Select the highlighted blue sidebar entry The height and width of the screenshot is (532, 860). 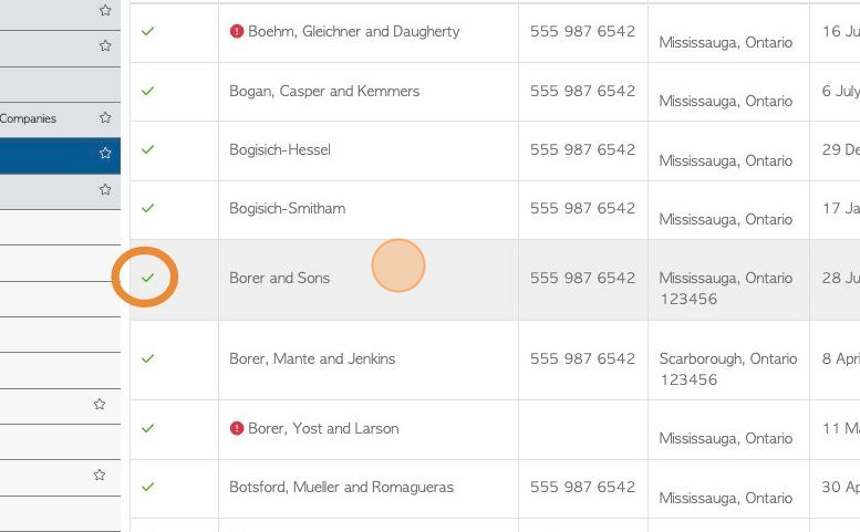[x=60, y=156]
